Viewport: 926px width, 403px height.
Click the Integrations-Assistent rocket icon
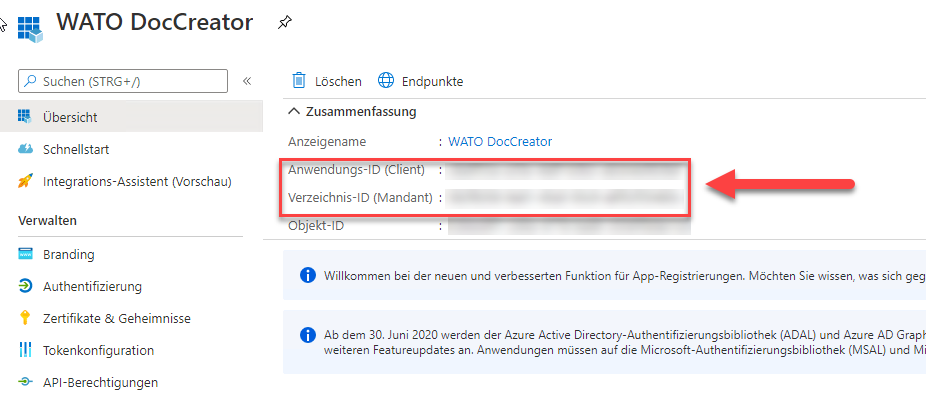point(26,181)
